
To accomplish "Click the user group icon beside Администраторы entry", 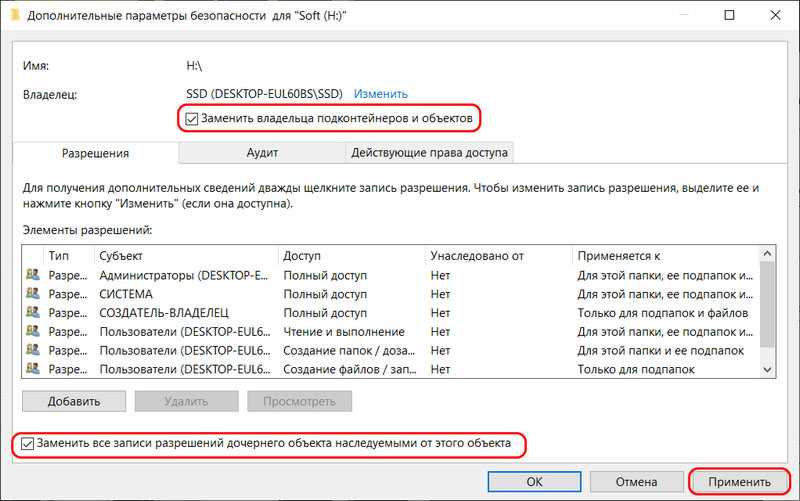I will [33, 275].
